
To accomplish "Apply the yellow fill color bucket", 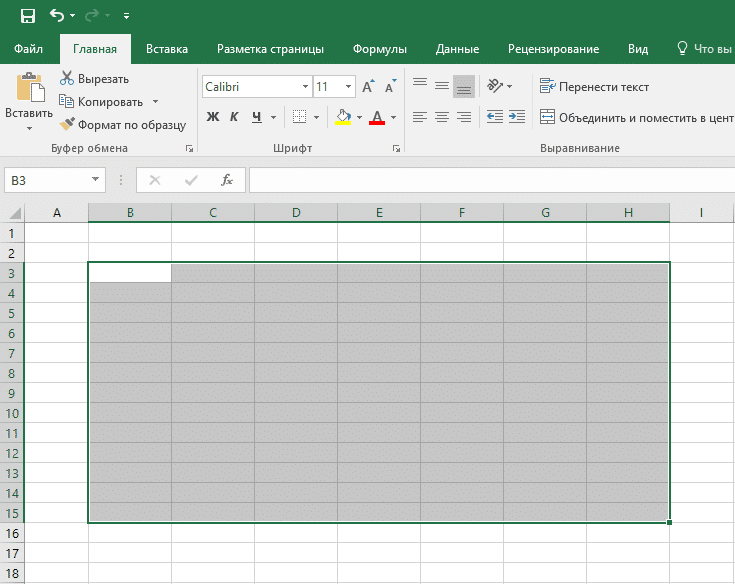I will point(344,117).
